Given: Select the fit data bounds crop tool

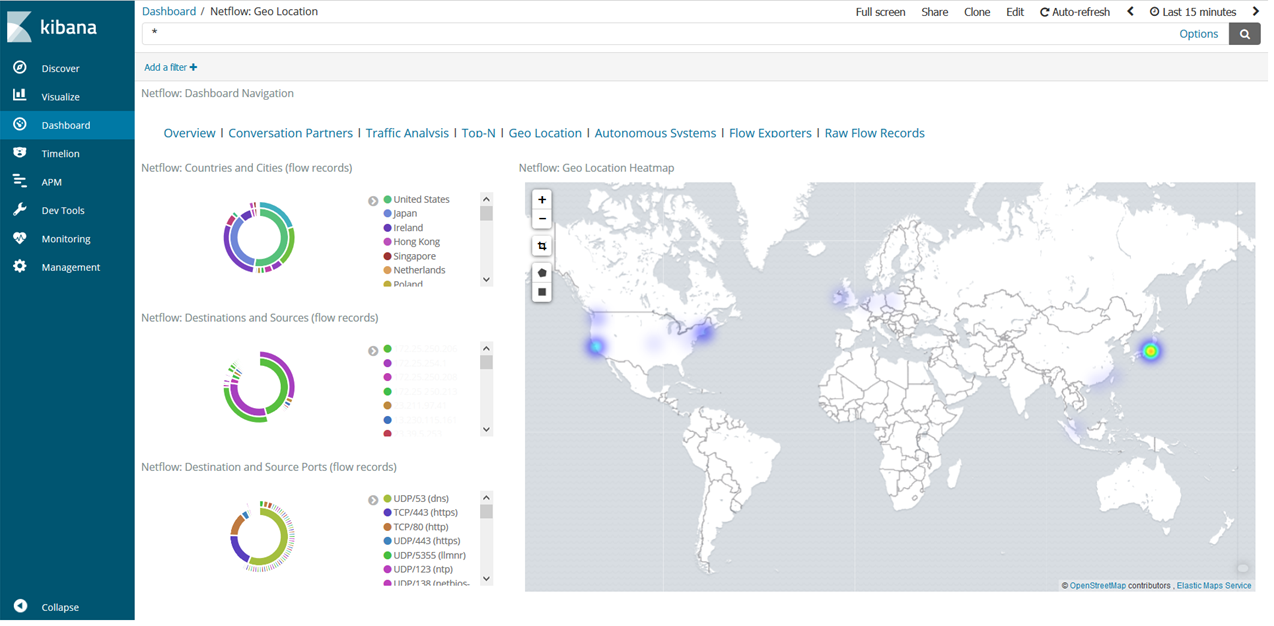Looking at the screenshot, I should point(542,246).
